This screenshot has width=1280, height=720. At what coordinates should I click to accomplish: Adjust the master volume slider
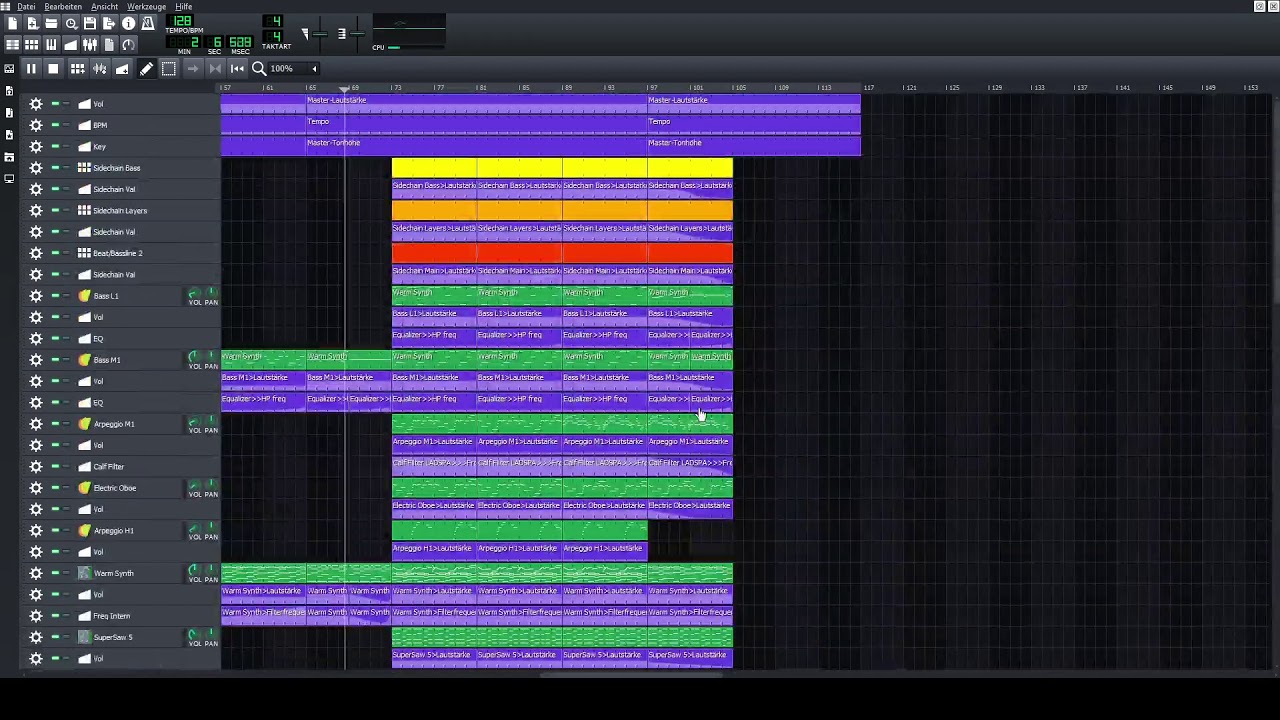tap(320, 34)
